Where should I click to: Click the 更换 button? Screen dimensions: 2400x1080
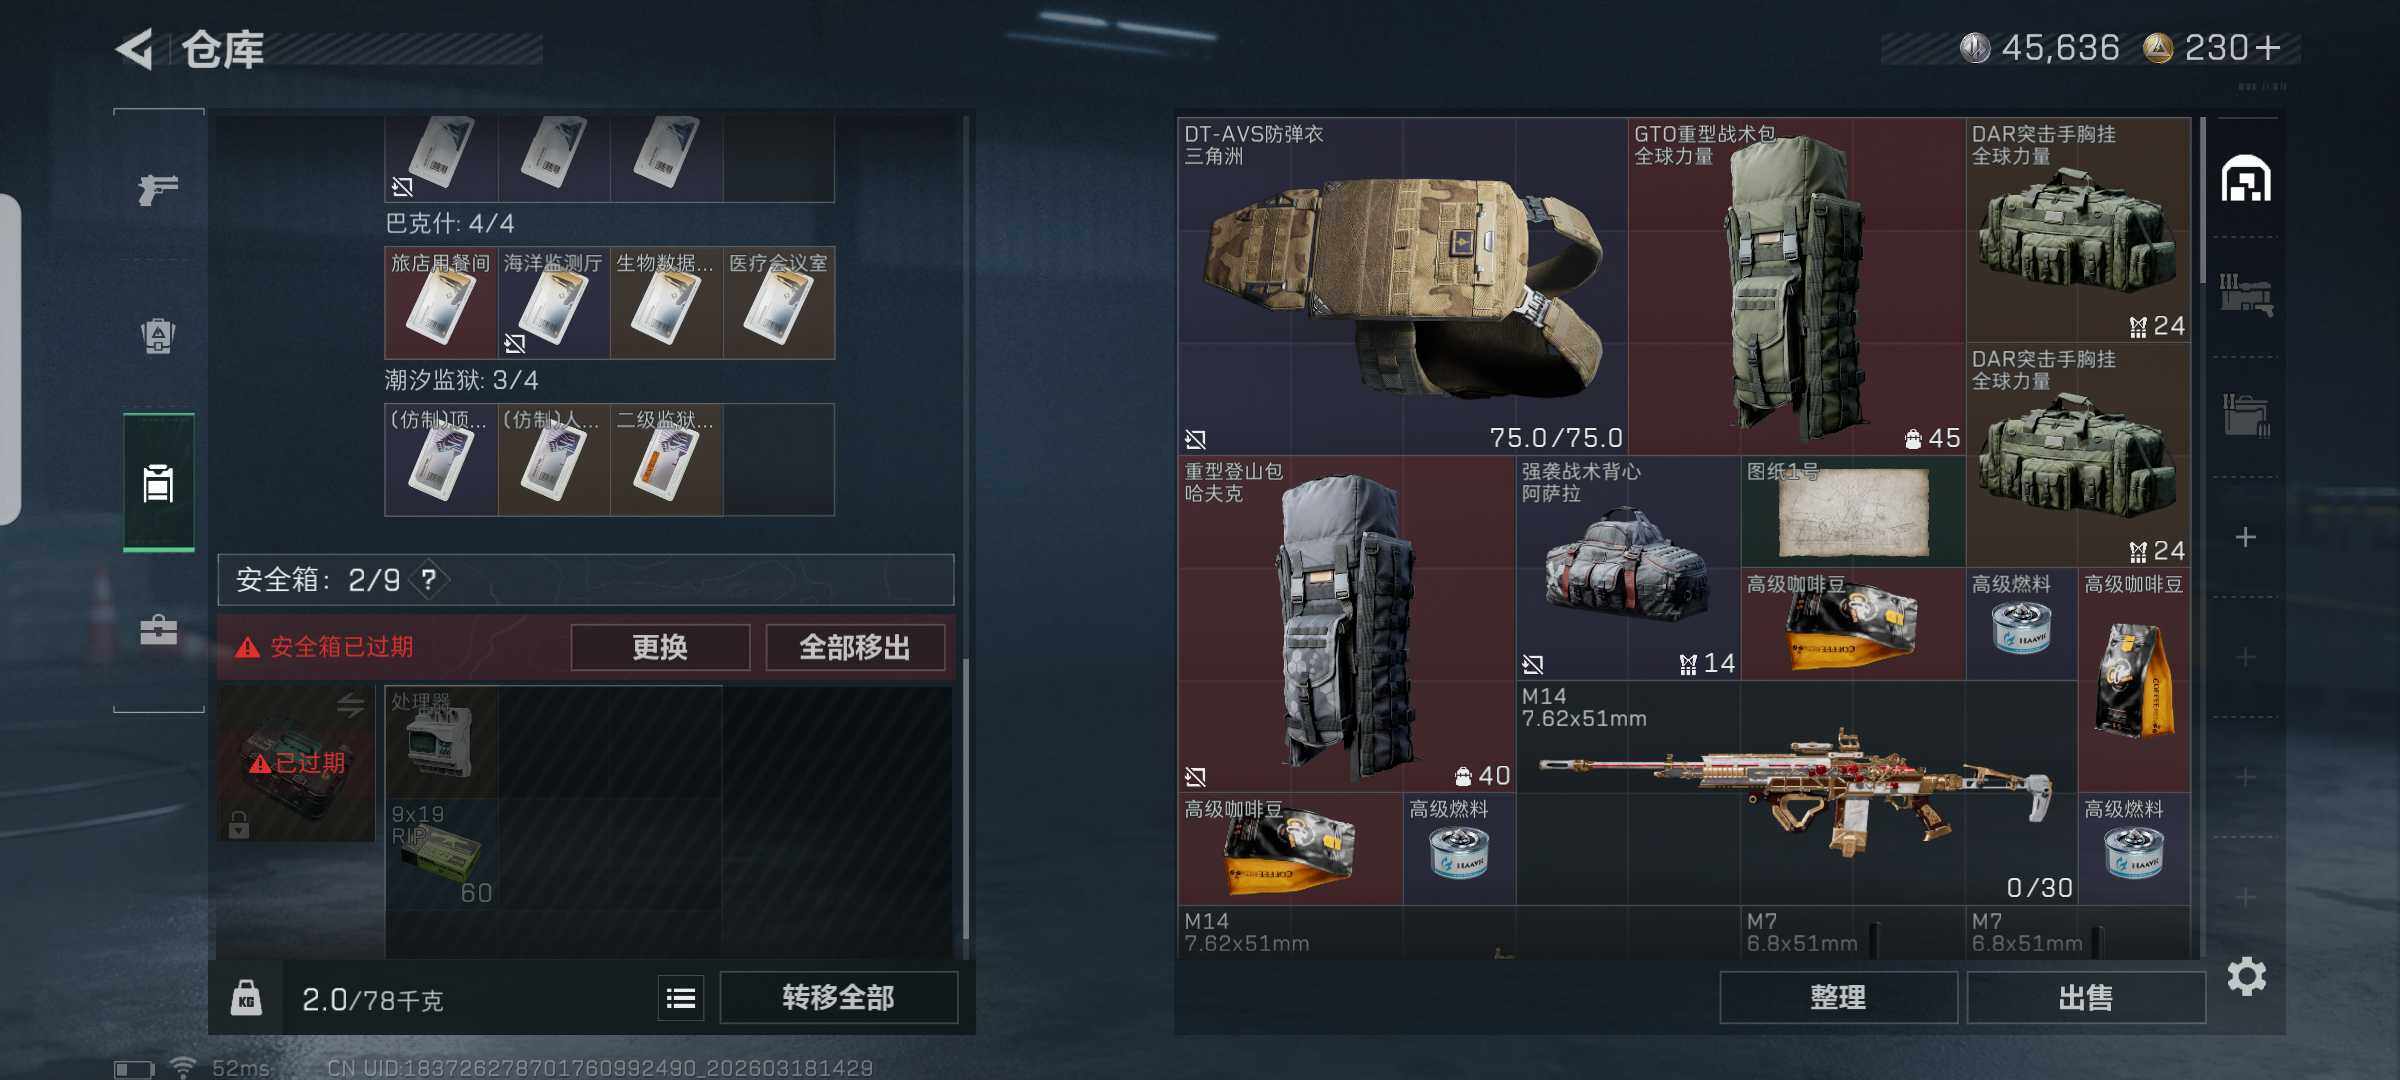(660, 647)
